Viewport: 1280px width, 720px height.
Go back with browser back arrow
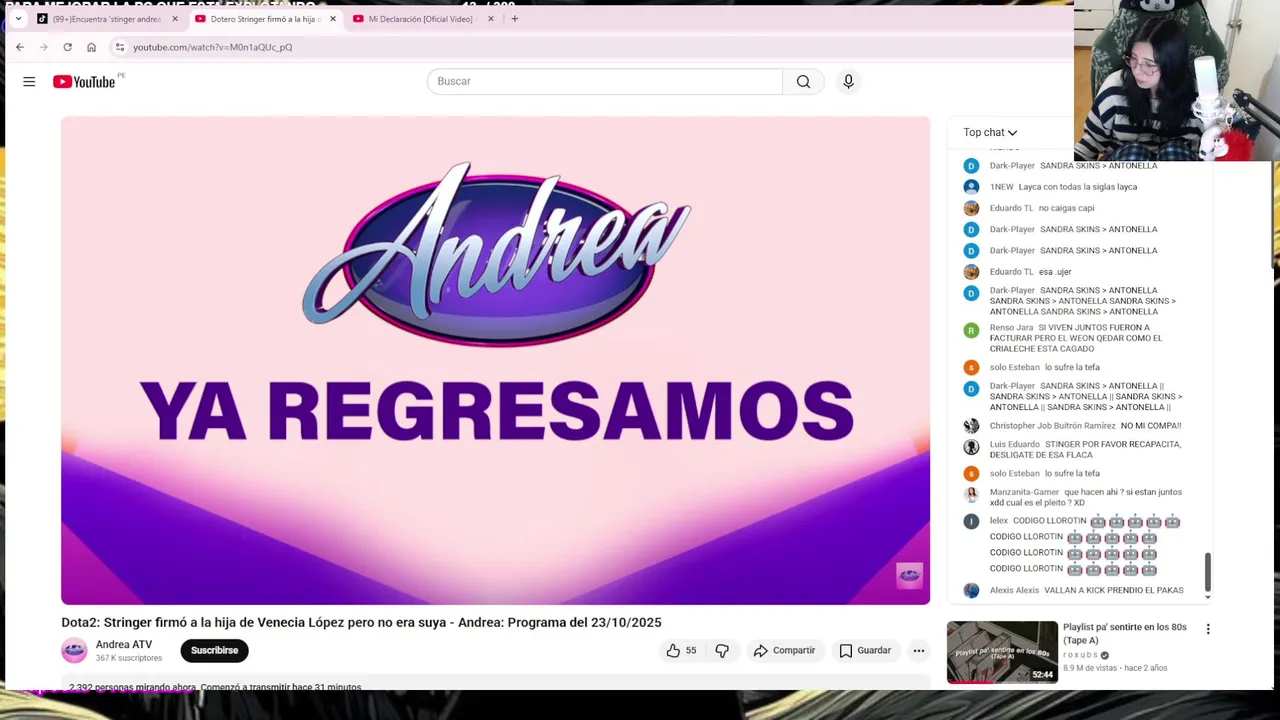(x=19, y=47)
